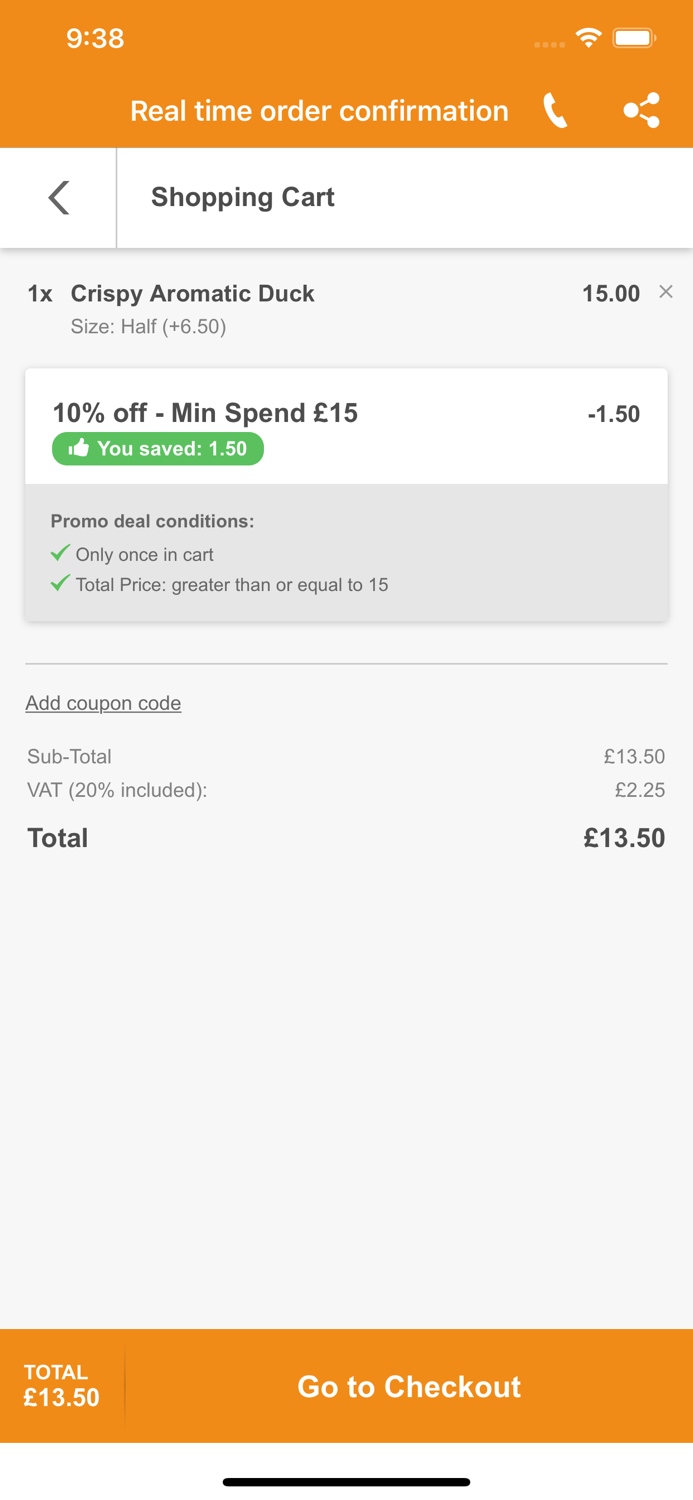Tap the Shopping Cart header title
This screenshot has width=693, height=1500.
tap(242, 197)
